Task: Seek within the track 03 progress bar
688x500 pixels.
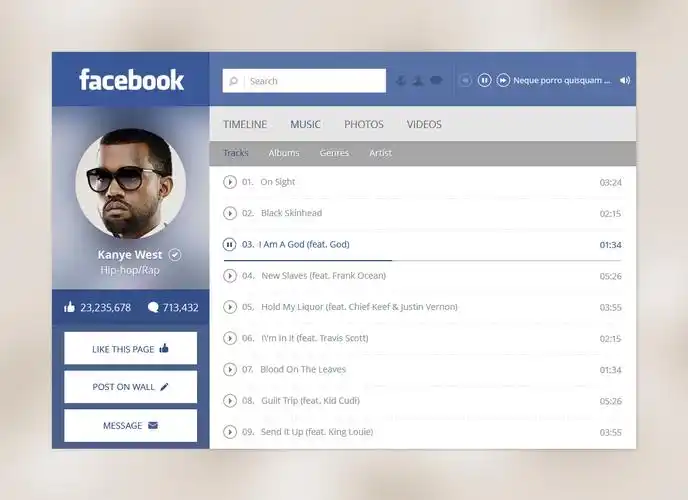Action: pos(422,261)
